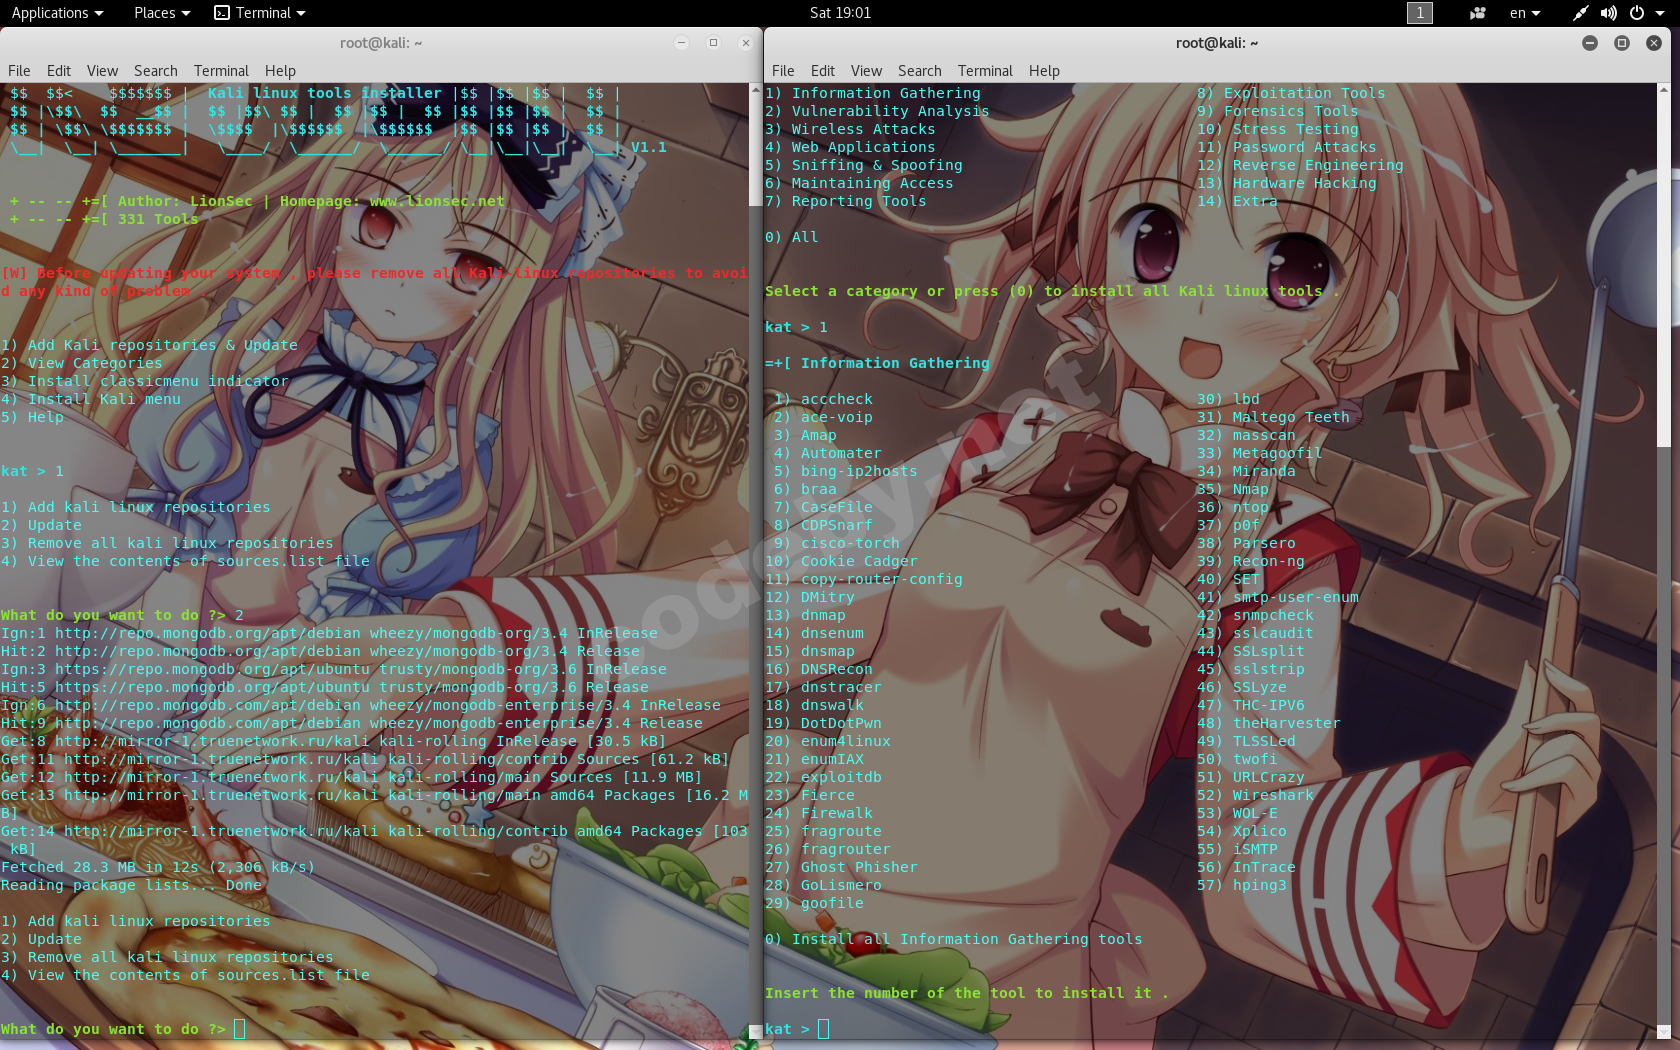Maximize the right terminal window
Screen dimensions: 1680x1050
coord(1622,43)
